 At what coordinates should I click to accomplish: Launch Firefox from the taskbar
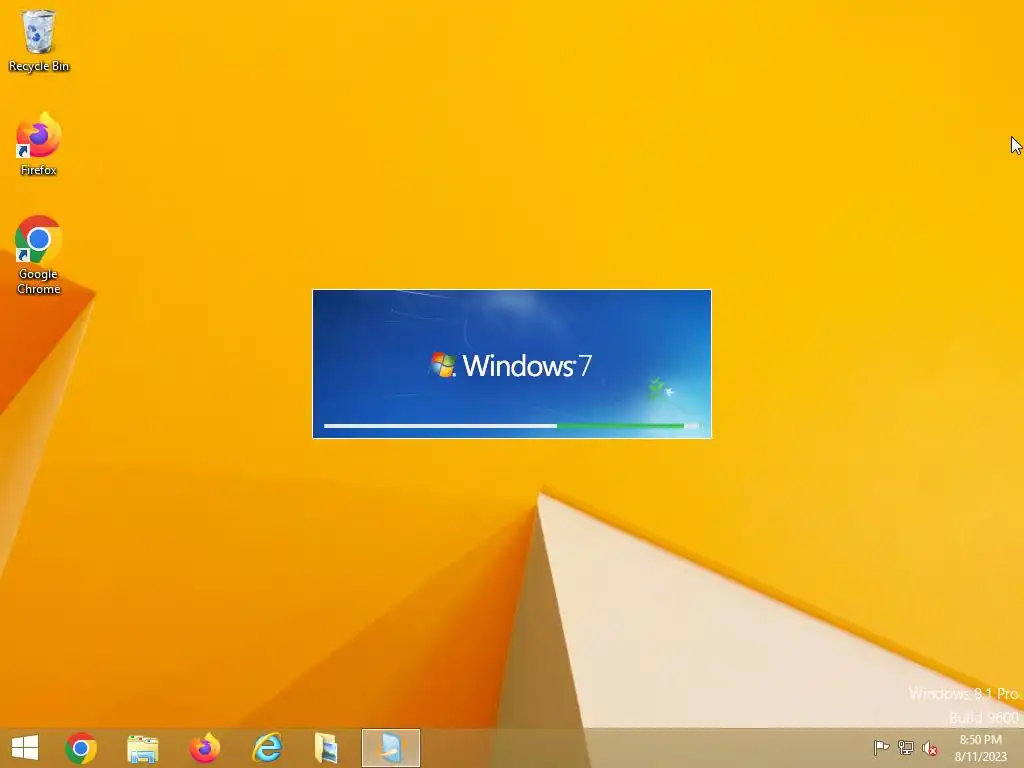coord(204,748)
